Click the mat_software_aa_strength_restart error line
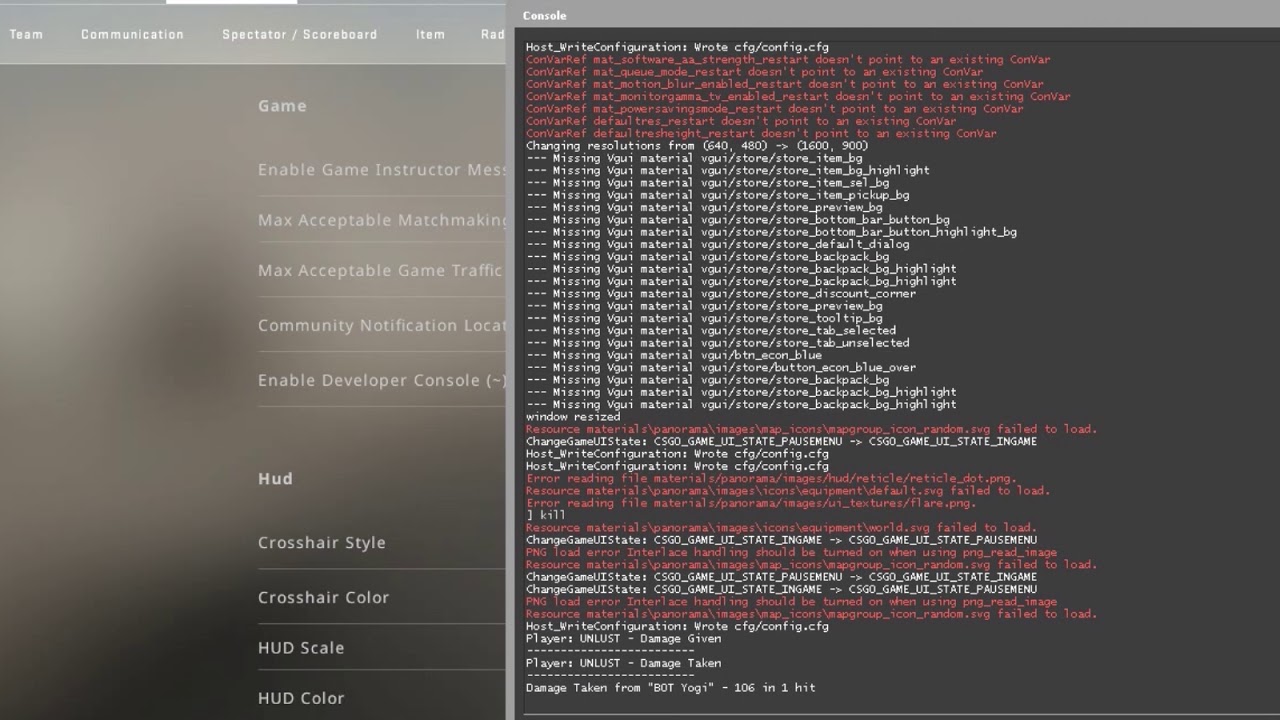The width and height of the screenshot is (1280, 720). (x=788, y=60)
